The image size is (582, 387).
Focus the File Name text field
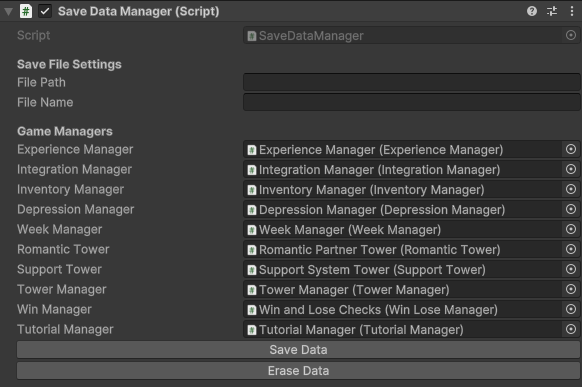pyautogui.click(x=412, y=102)
